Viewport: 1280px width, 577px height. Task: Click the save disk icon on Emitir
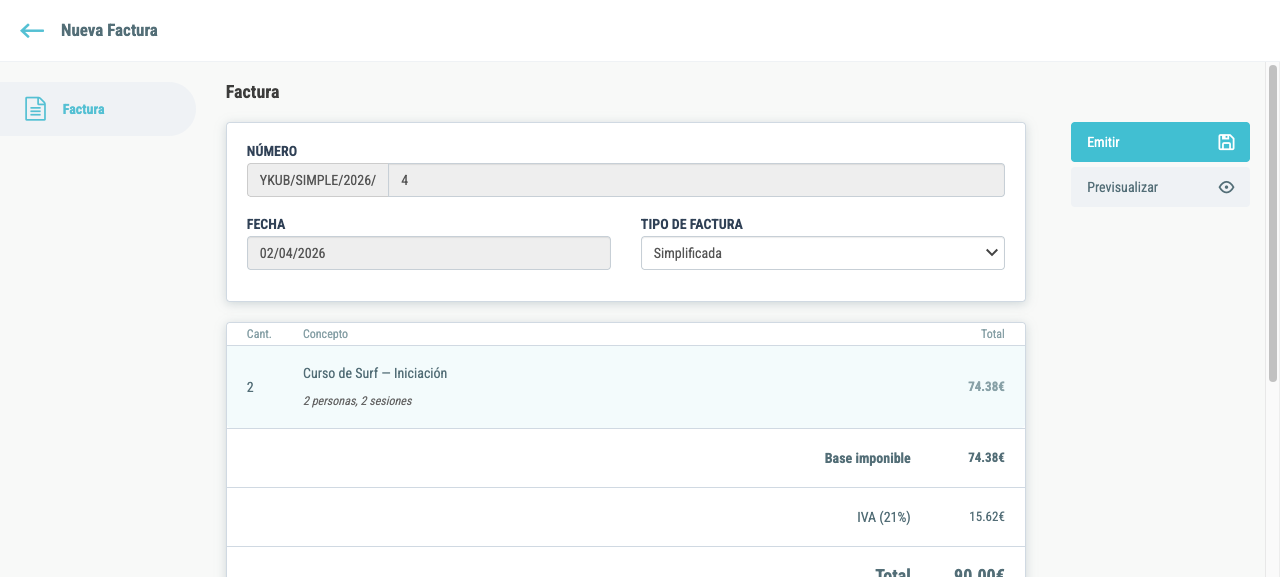(x=1226, y=142)
